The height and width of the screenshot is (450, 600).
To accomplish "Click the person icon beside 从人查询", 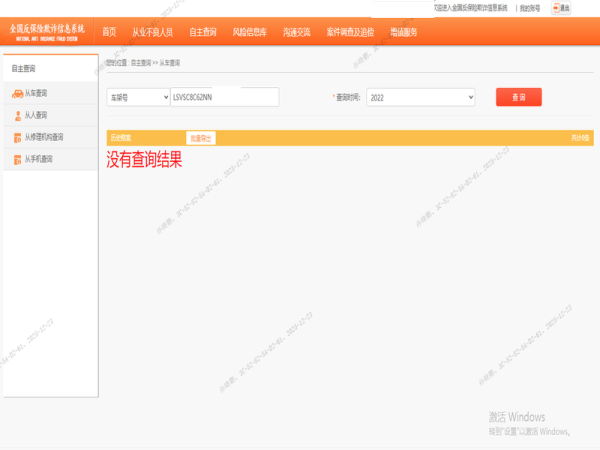I will pos(17,115).
